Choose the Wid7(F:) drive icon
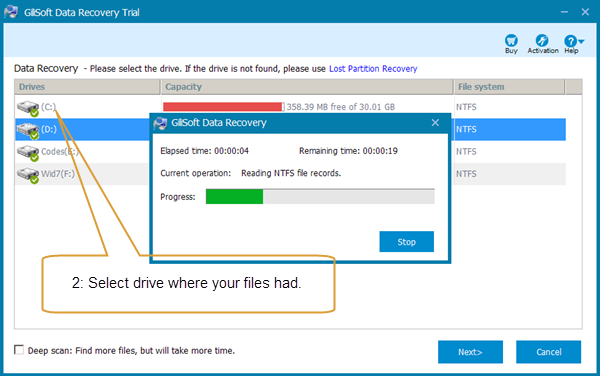 (x=28, y=175)
